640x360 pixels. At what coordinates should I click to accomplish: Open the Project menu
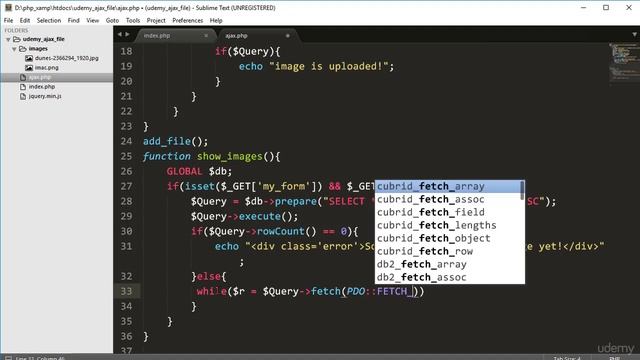coord(156,20)
